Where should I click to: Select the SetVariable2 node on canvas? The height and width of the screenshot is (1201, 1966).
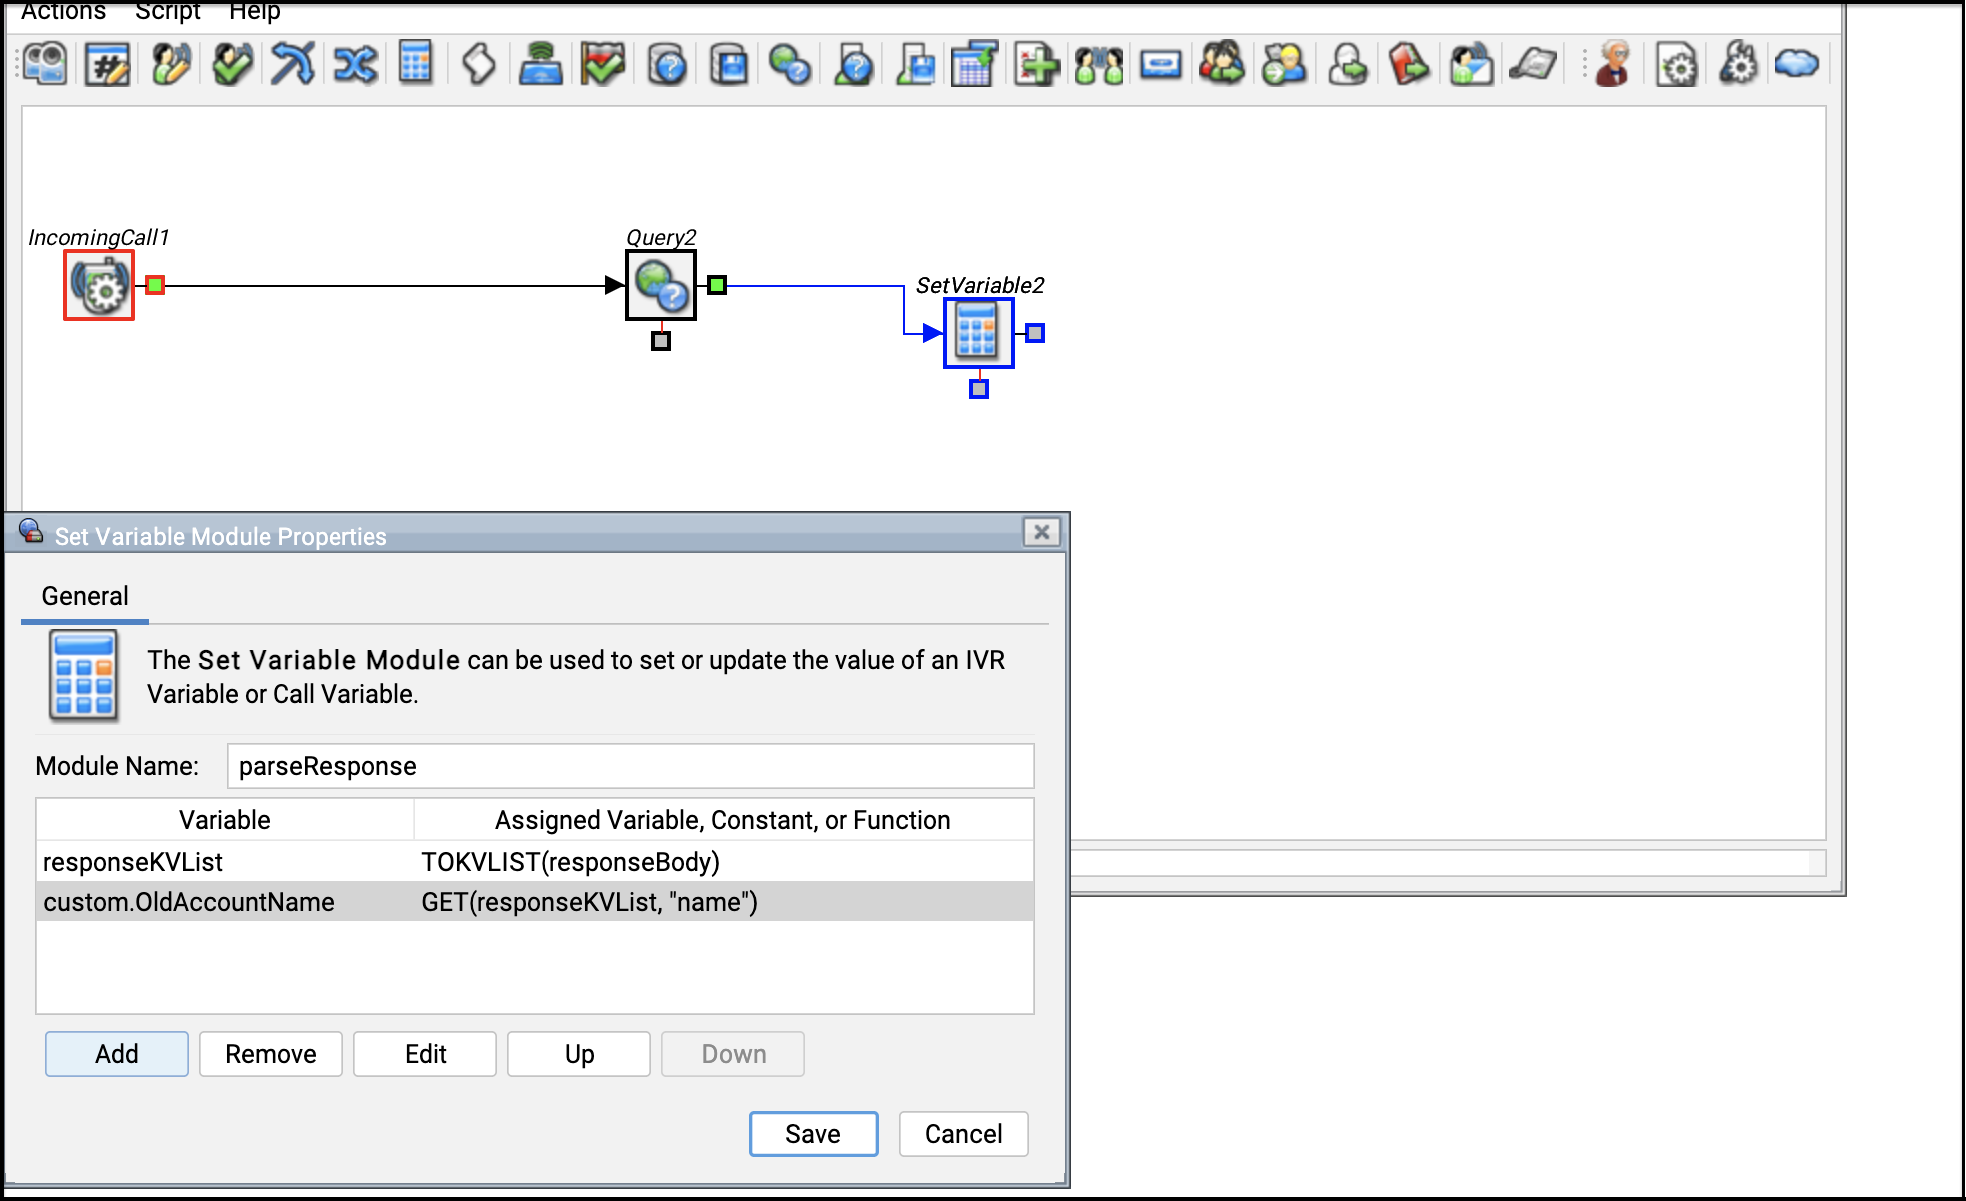coord(979,333)
